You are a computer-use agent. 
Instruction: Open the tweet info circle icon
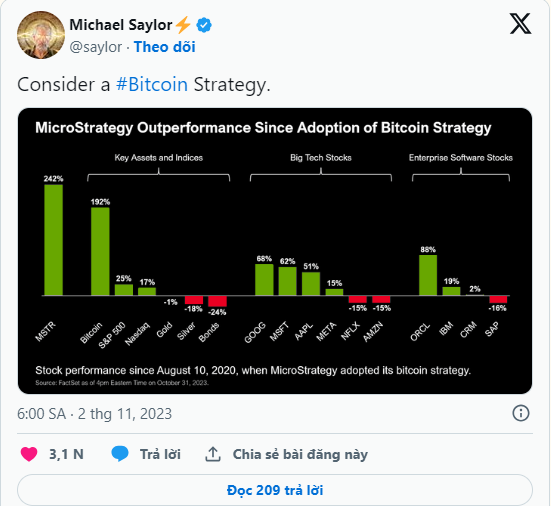click(x=520, y=413)
